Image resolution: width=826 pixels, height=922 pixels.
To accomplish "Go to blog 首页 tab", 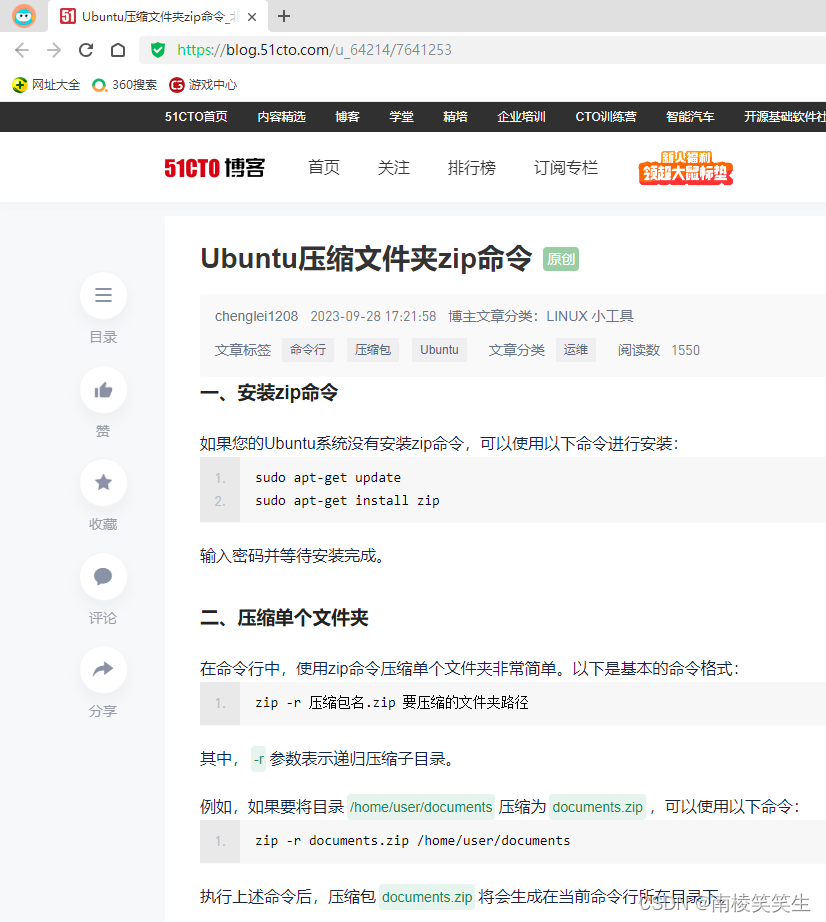I will click(x=324, y=168).
